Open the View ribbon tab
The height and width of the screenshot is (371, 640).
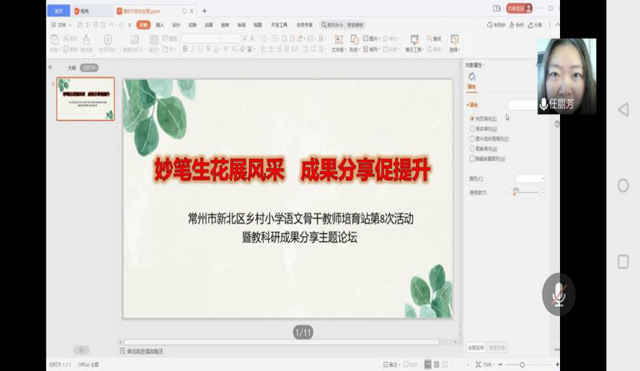coord(258,25)
